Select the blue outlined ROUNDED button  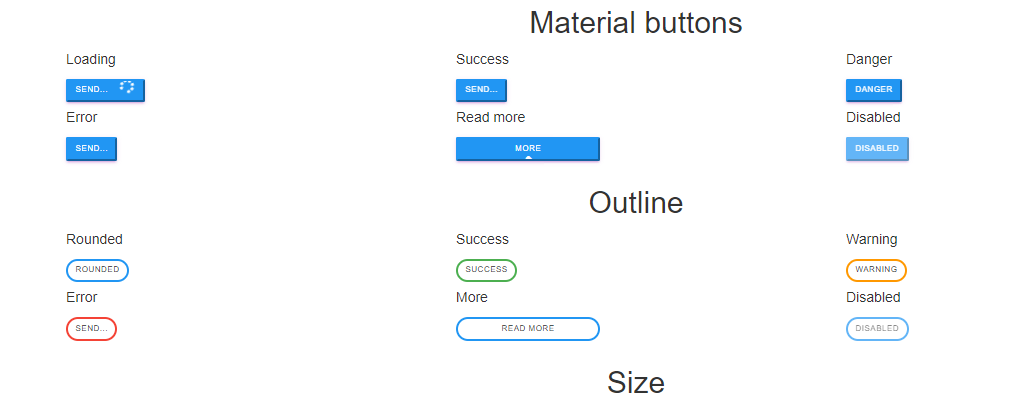[x=97, y=270]
